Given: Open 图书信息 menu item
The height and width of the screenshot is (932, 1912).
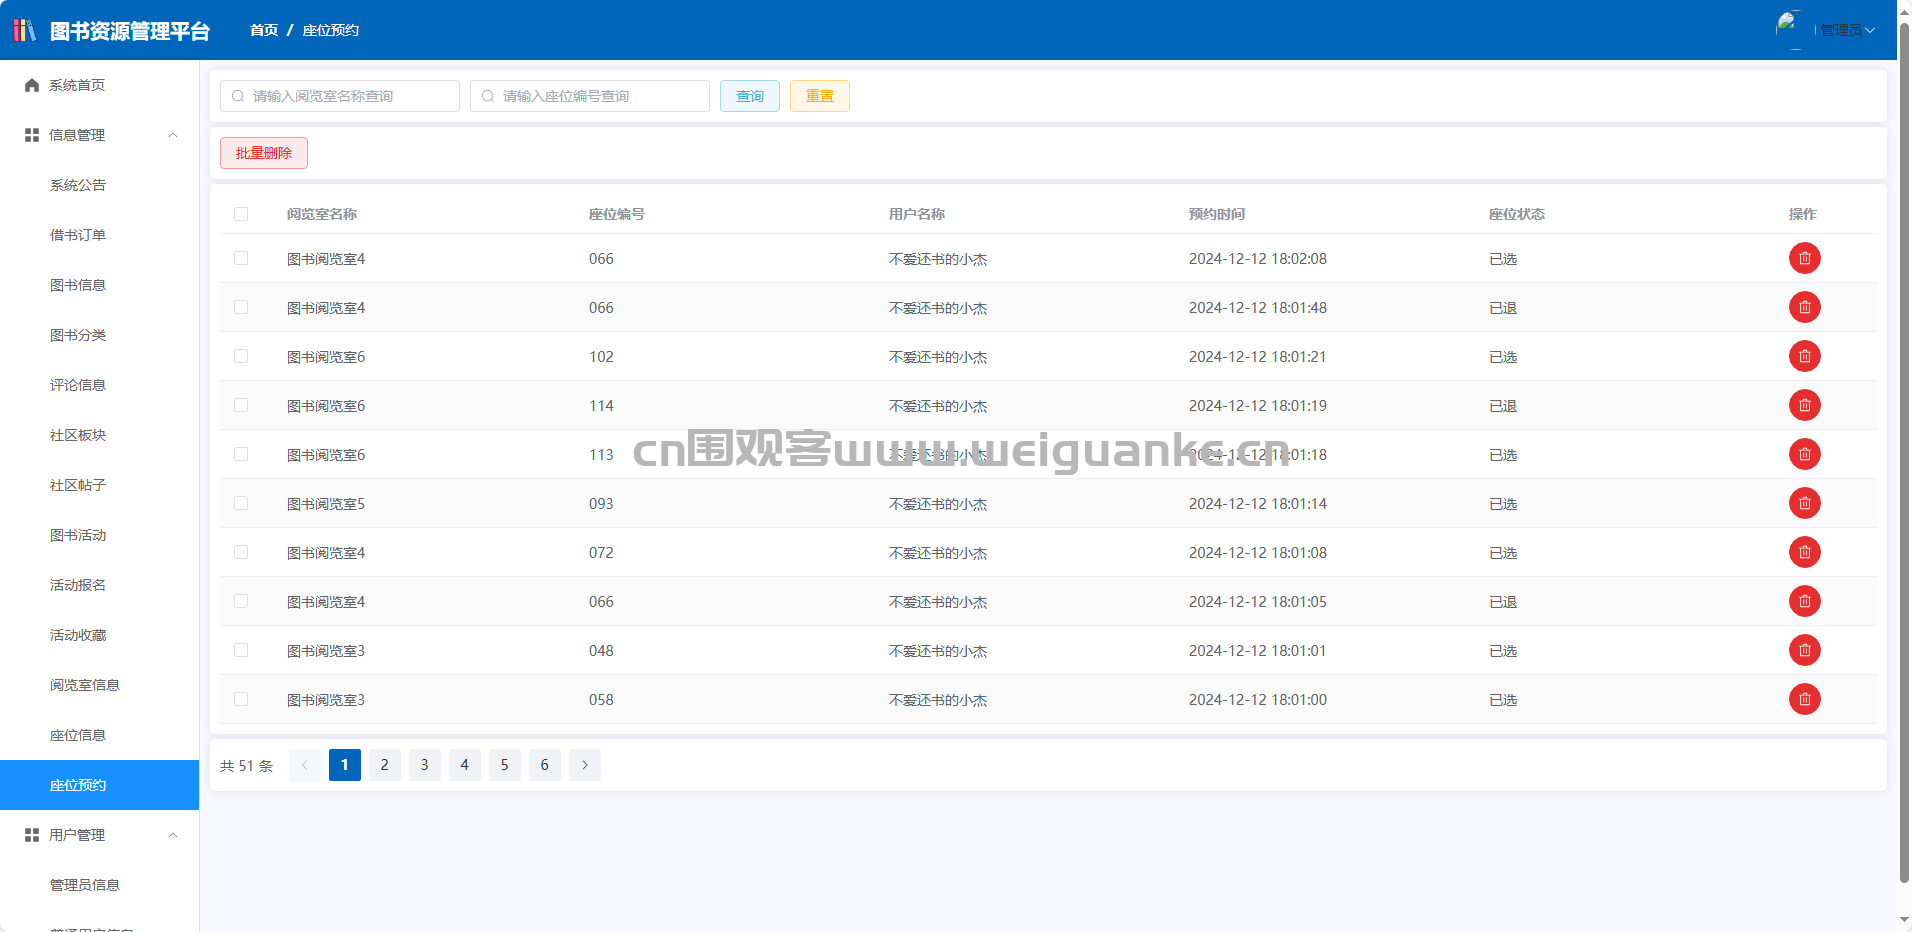Looking at the screenshot, I should 100,285.
